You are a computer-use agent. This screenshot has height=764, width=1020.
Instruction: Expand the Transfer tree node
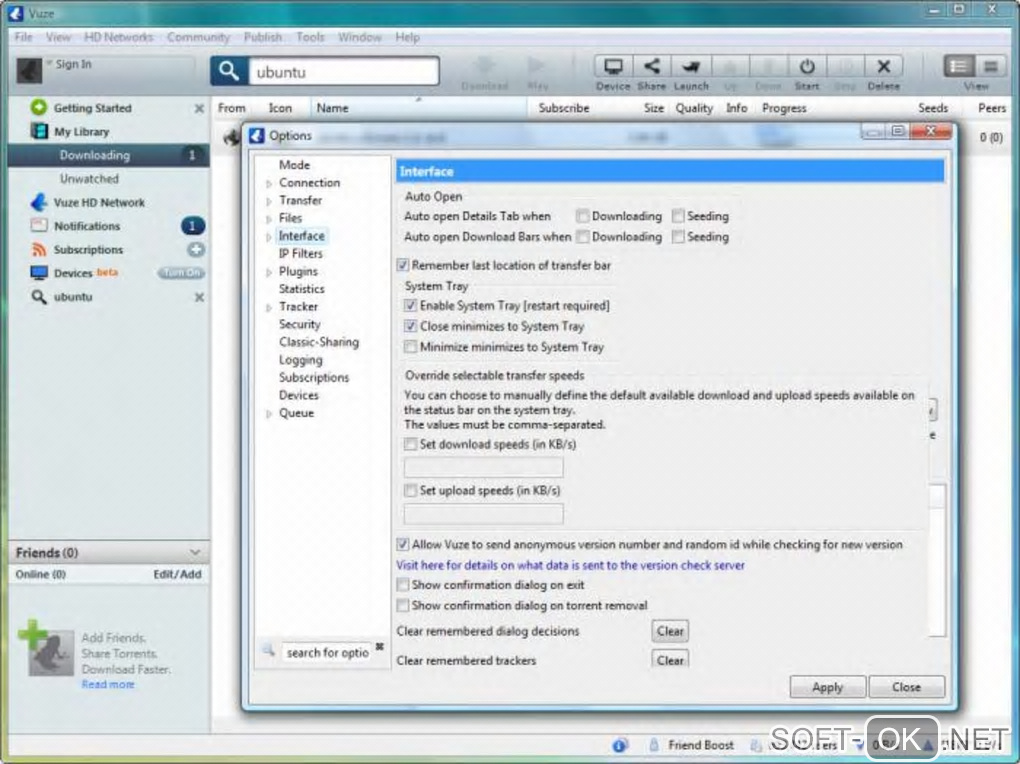coord(269,201)
